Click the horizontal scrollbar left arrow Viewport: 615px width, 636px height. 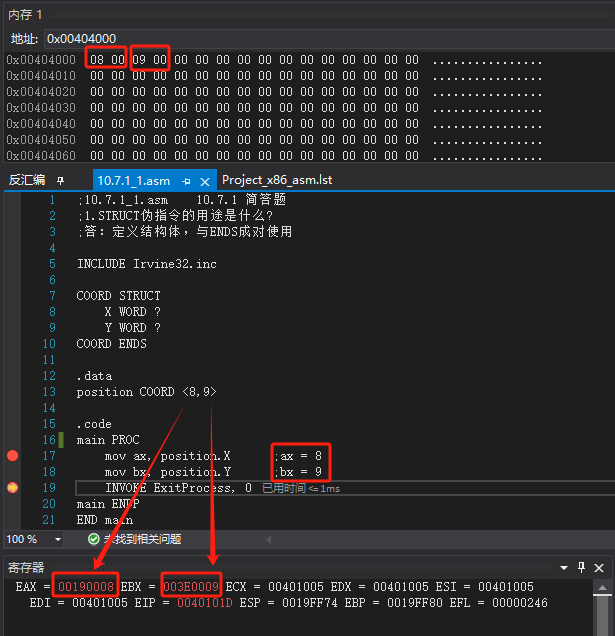tap(269, 539)
